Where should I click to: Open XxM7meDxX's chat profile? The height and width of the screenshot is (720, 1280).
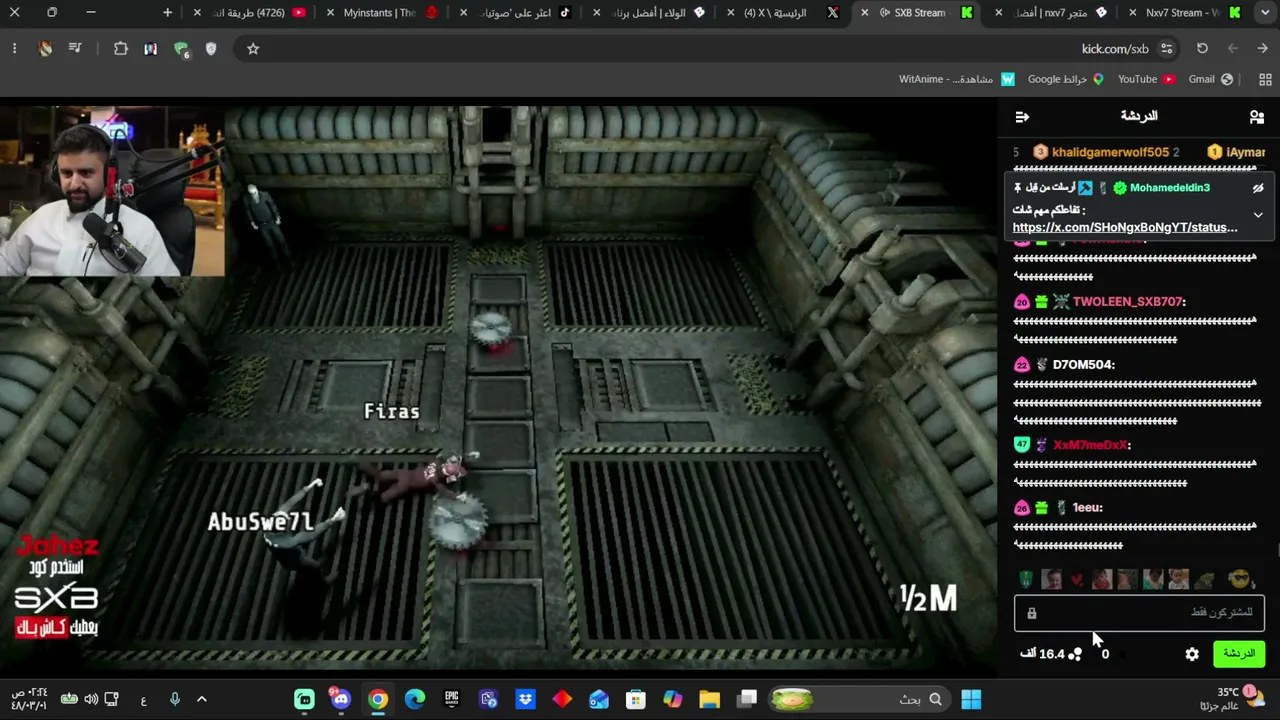(x=1090, y=445)
